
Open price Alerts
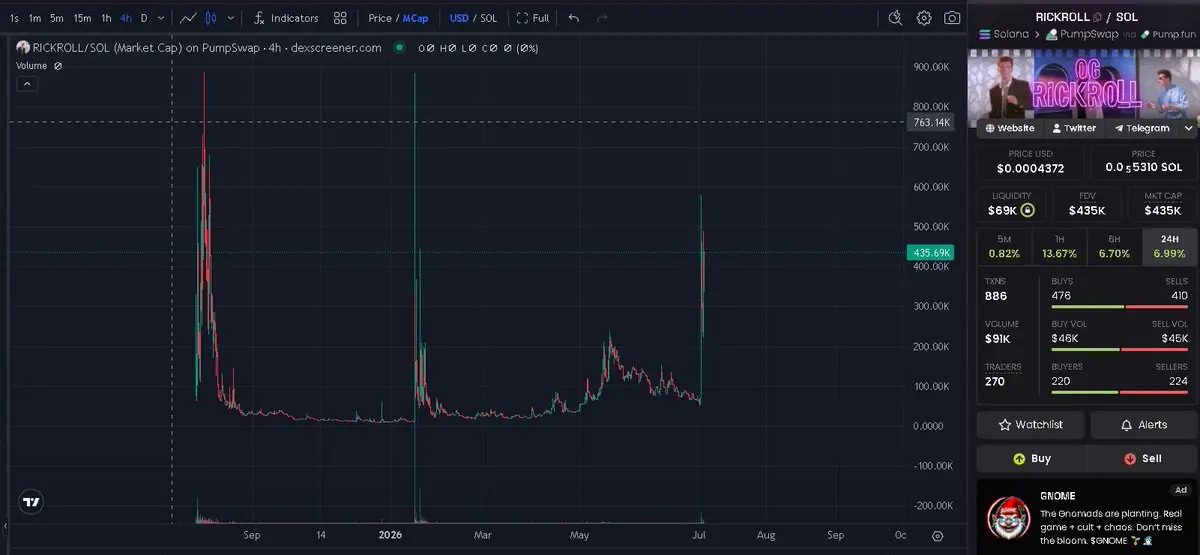tap(1144, 425)
